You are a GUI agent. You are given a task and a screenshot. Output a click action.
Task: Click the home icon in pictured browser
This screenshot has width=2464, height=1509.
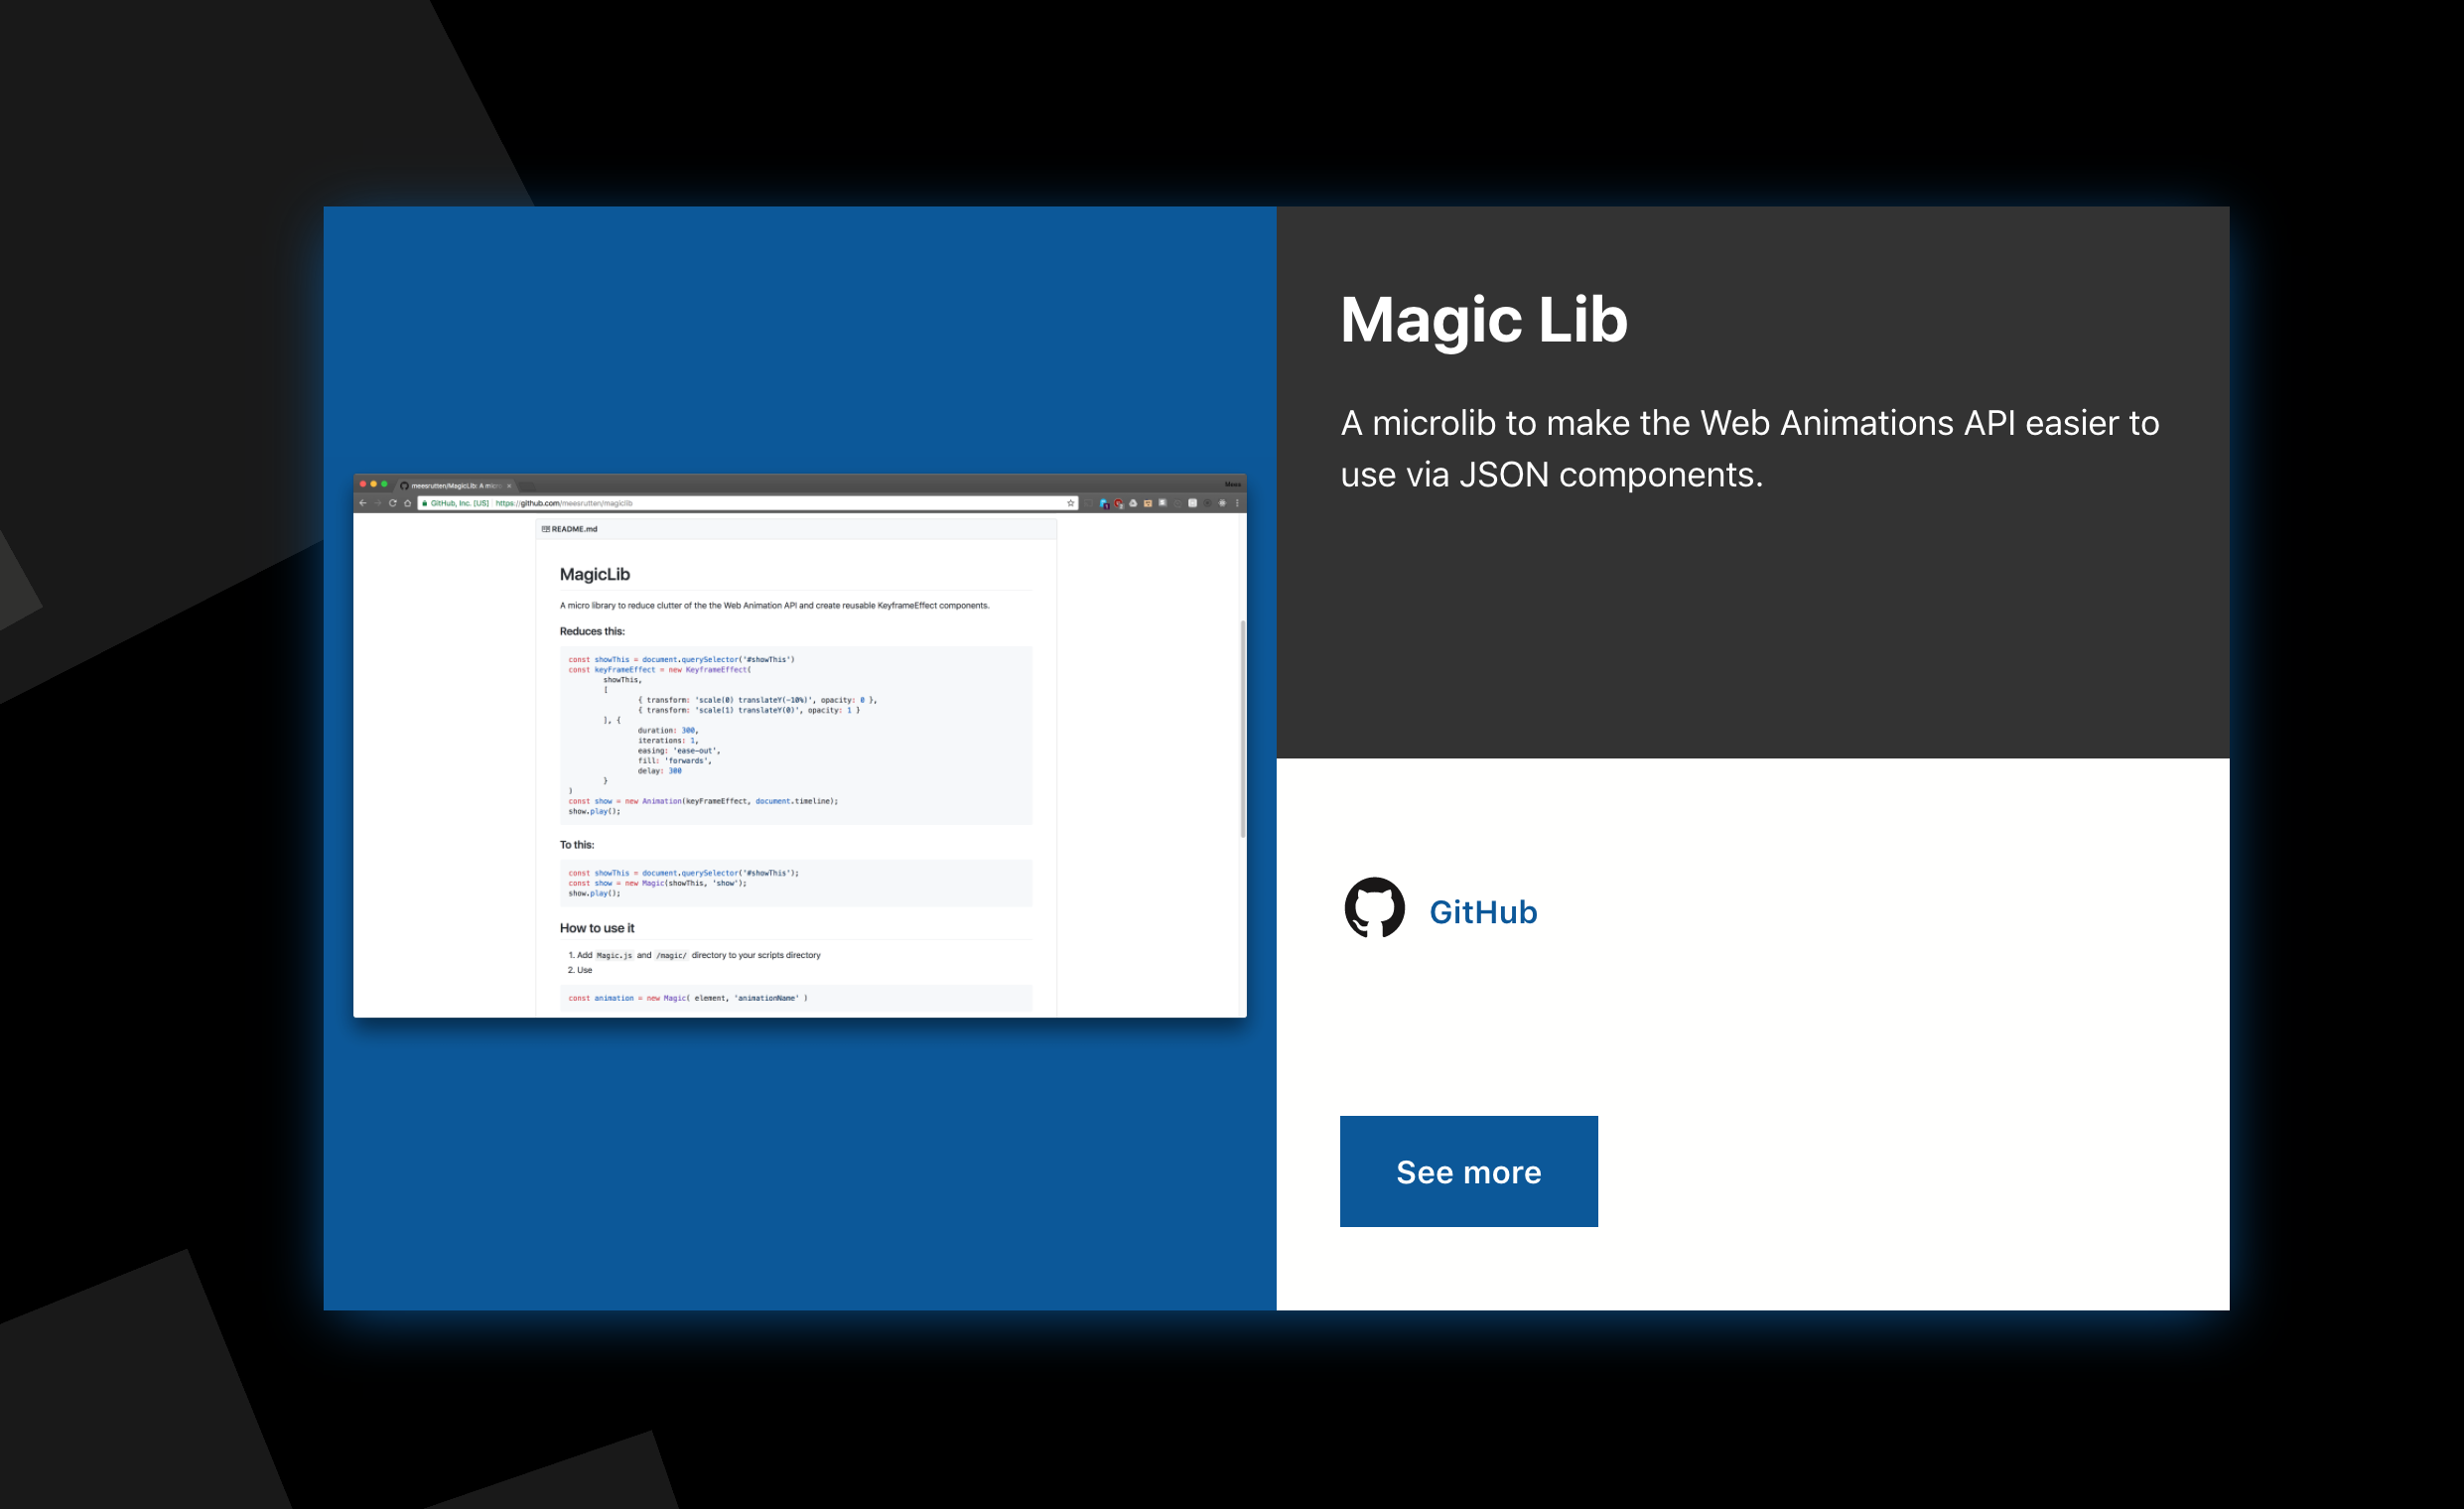point(408,503)
